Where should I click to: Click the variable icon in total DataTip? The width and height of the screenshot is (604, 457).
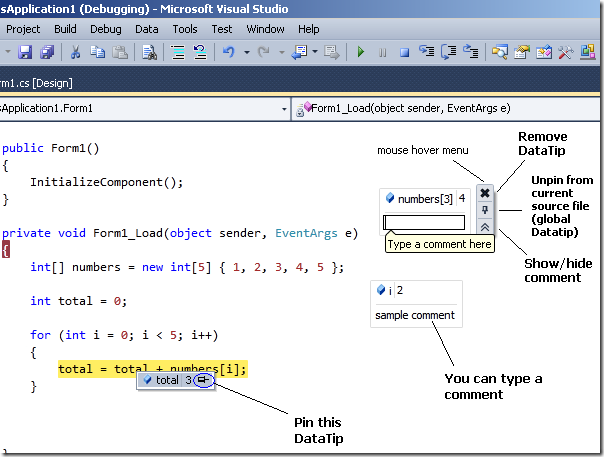(148, 380)
